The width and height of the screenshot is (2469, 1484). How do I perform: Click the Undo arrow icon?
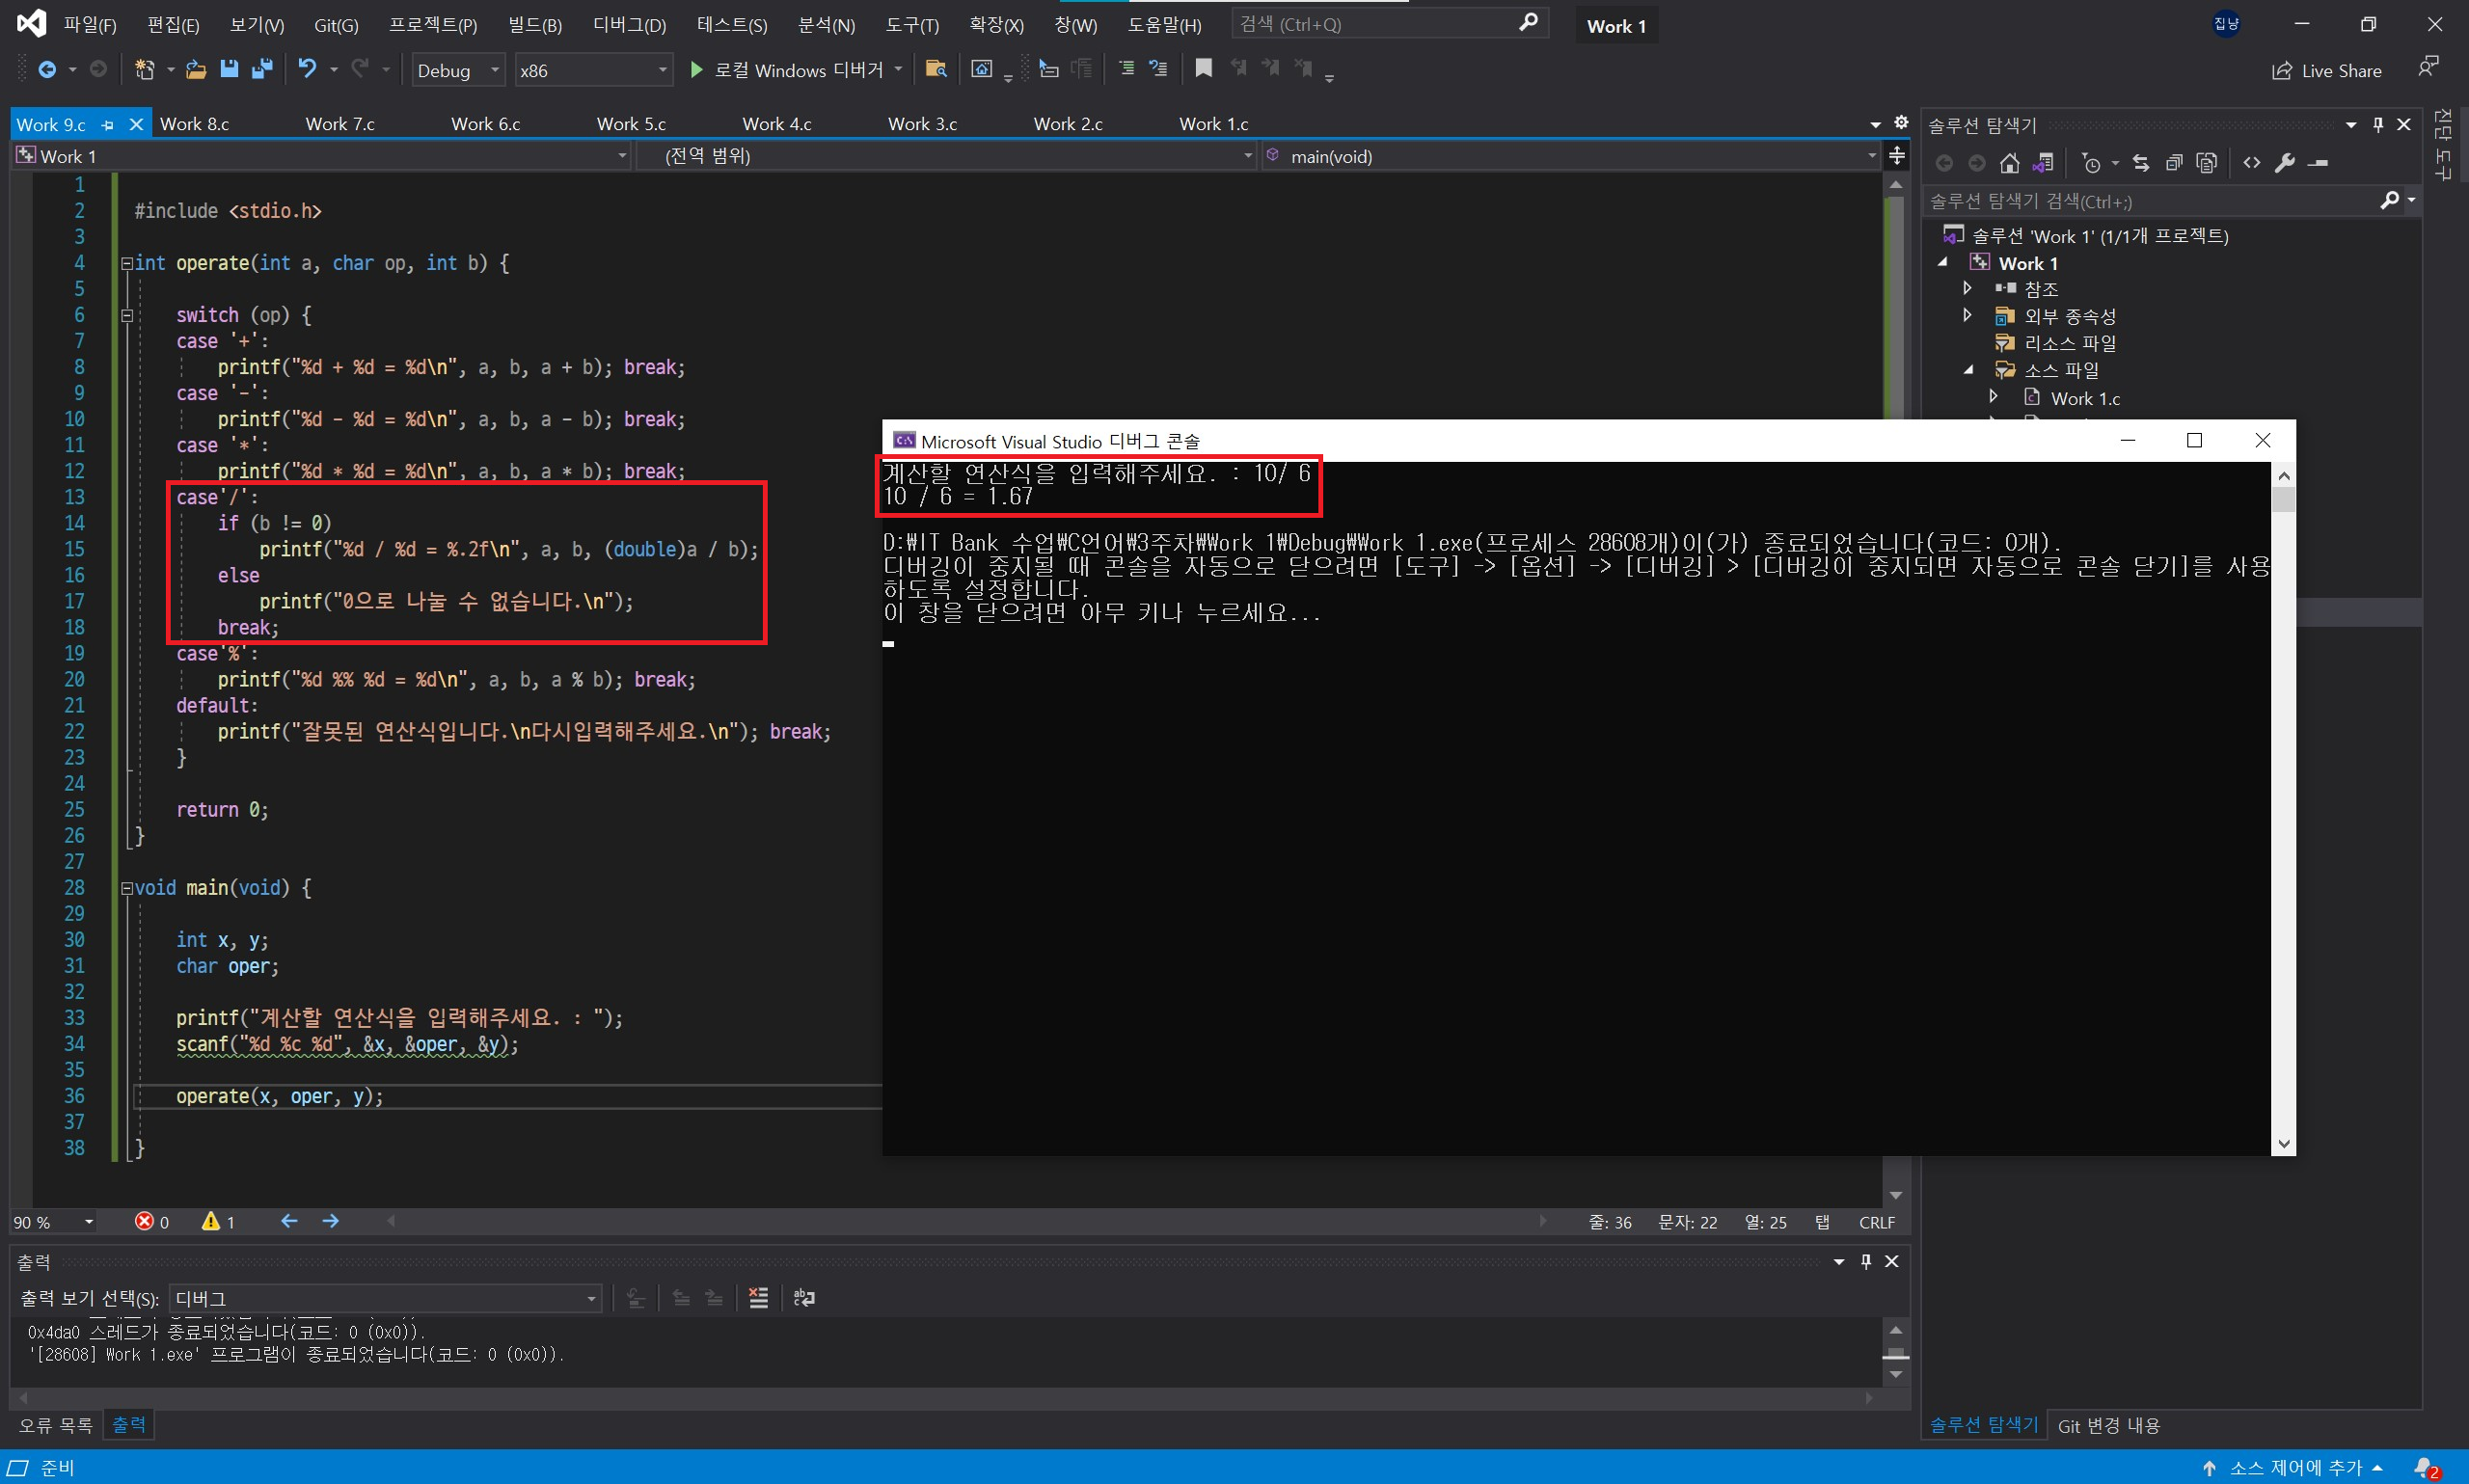307,69
